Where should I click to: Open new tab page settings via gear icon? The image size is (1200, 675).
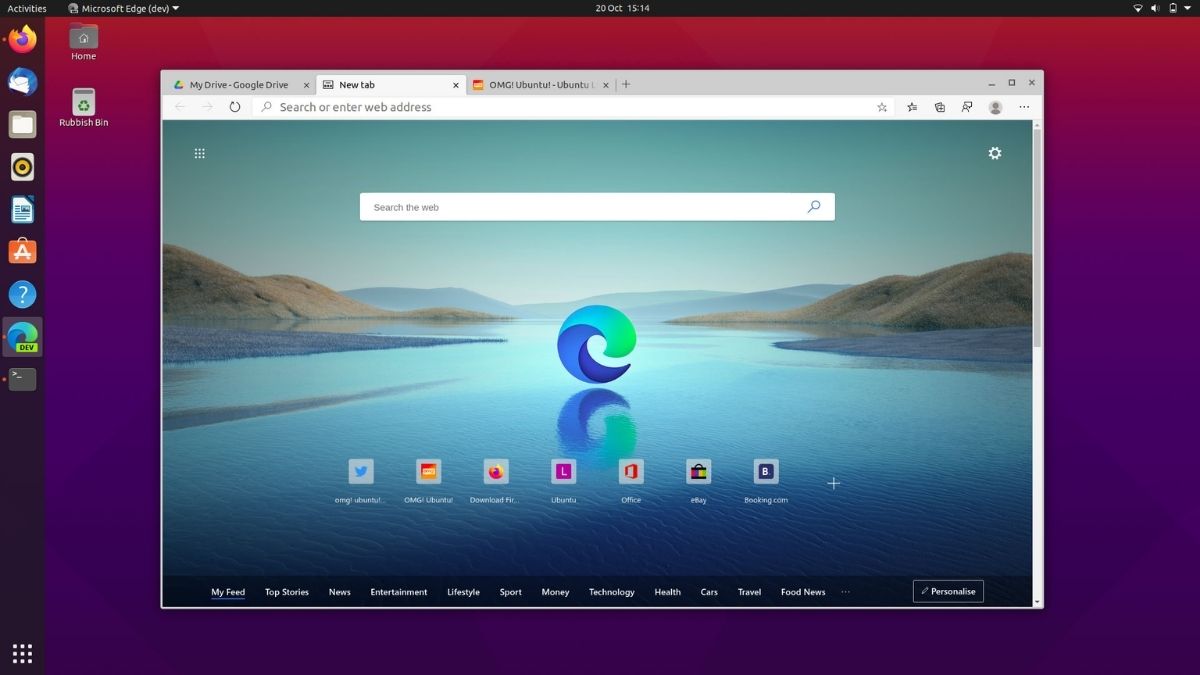(994, 153)
